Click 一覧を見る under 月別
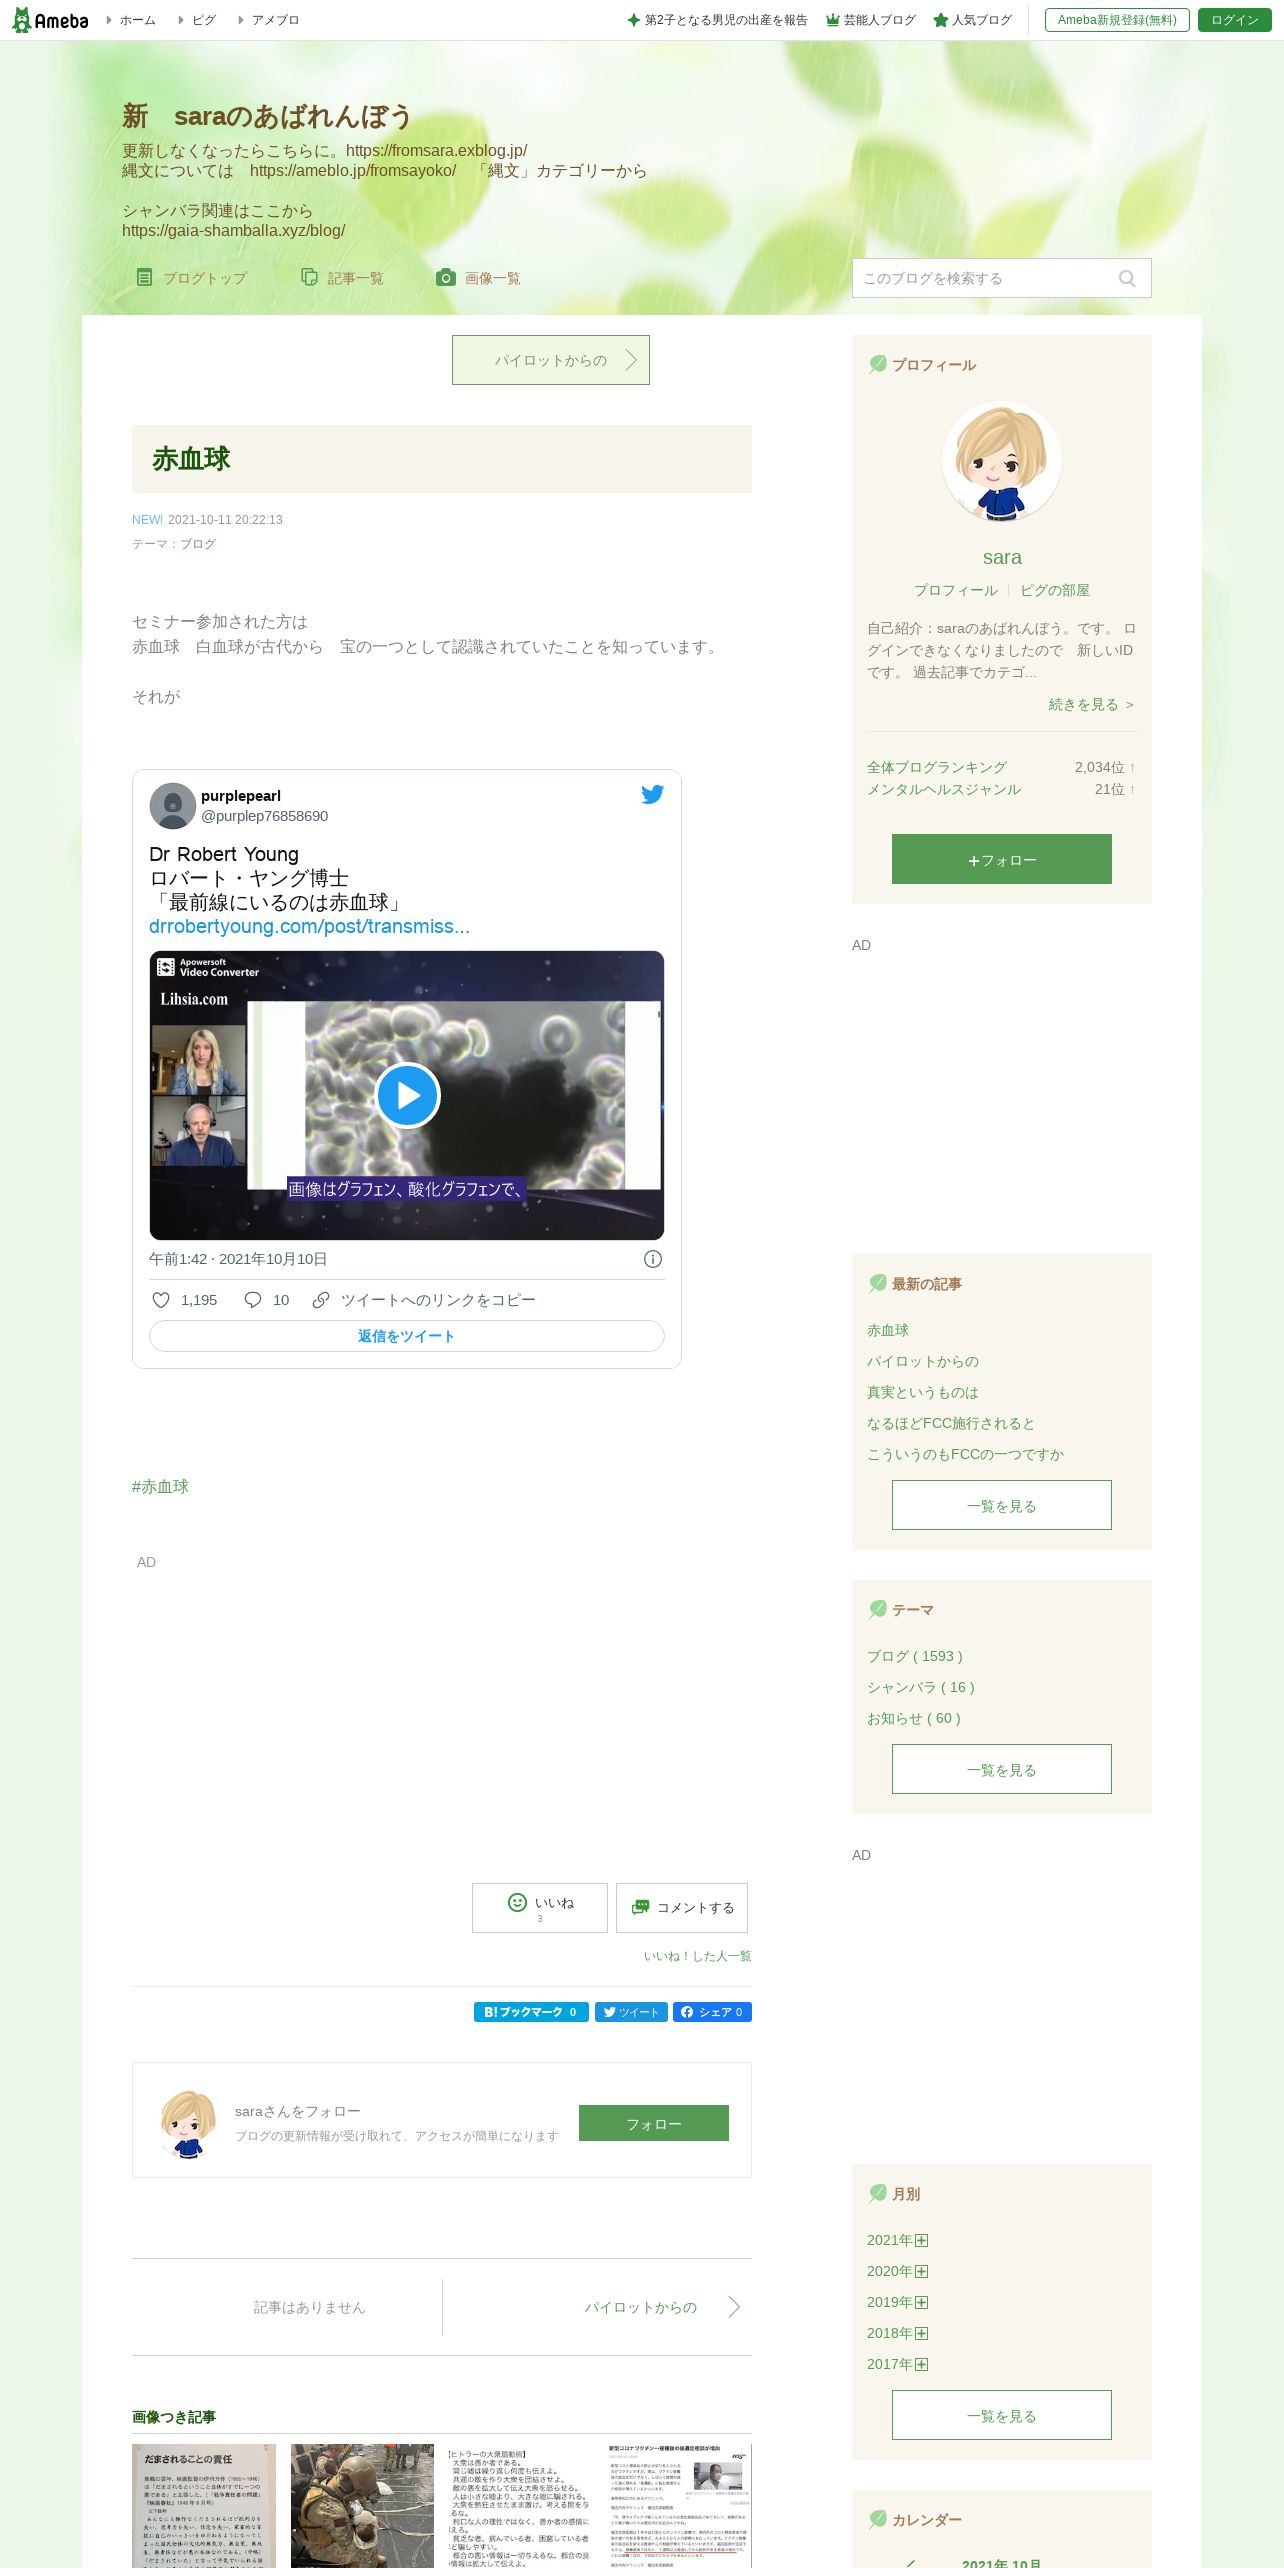The width and height of the screenshot is (1284, 2568). [x=1002, y=2415]
